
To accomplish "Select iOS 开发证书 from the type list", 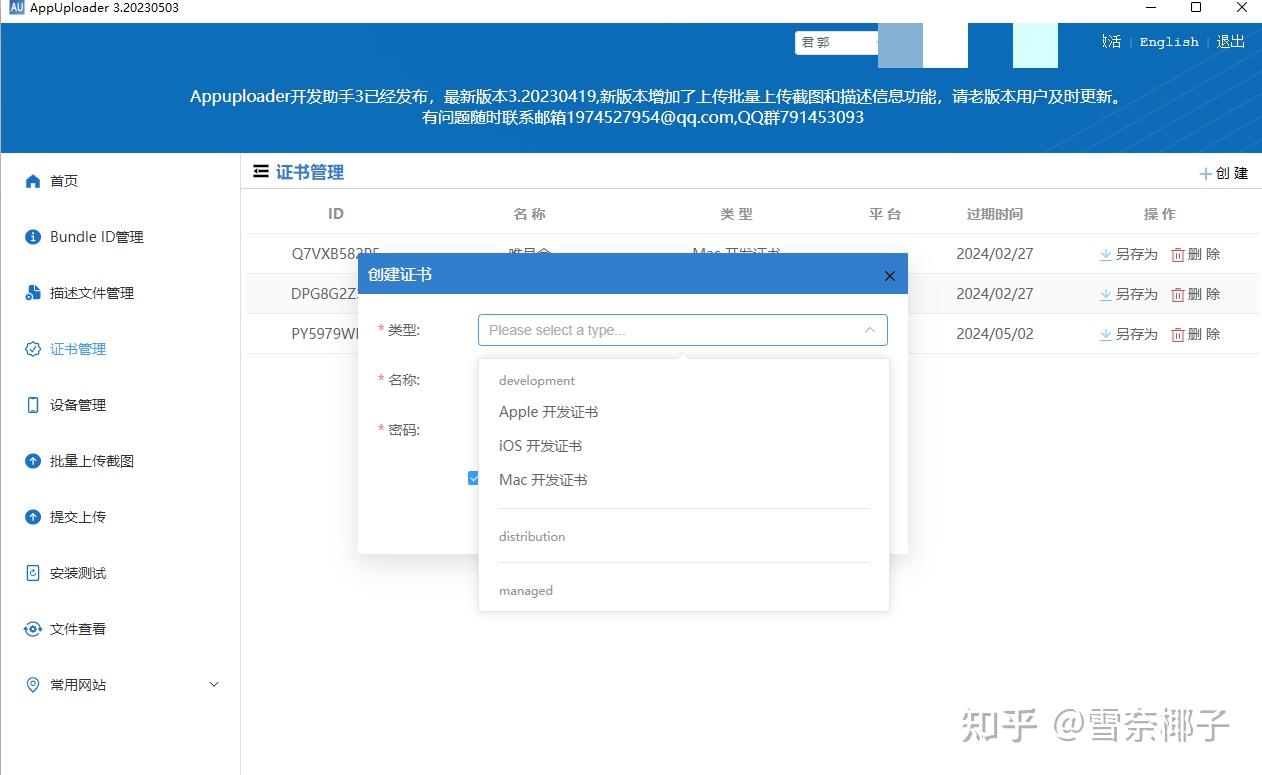I will click(540, 445).
